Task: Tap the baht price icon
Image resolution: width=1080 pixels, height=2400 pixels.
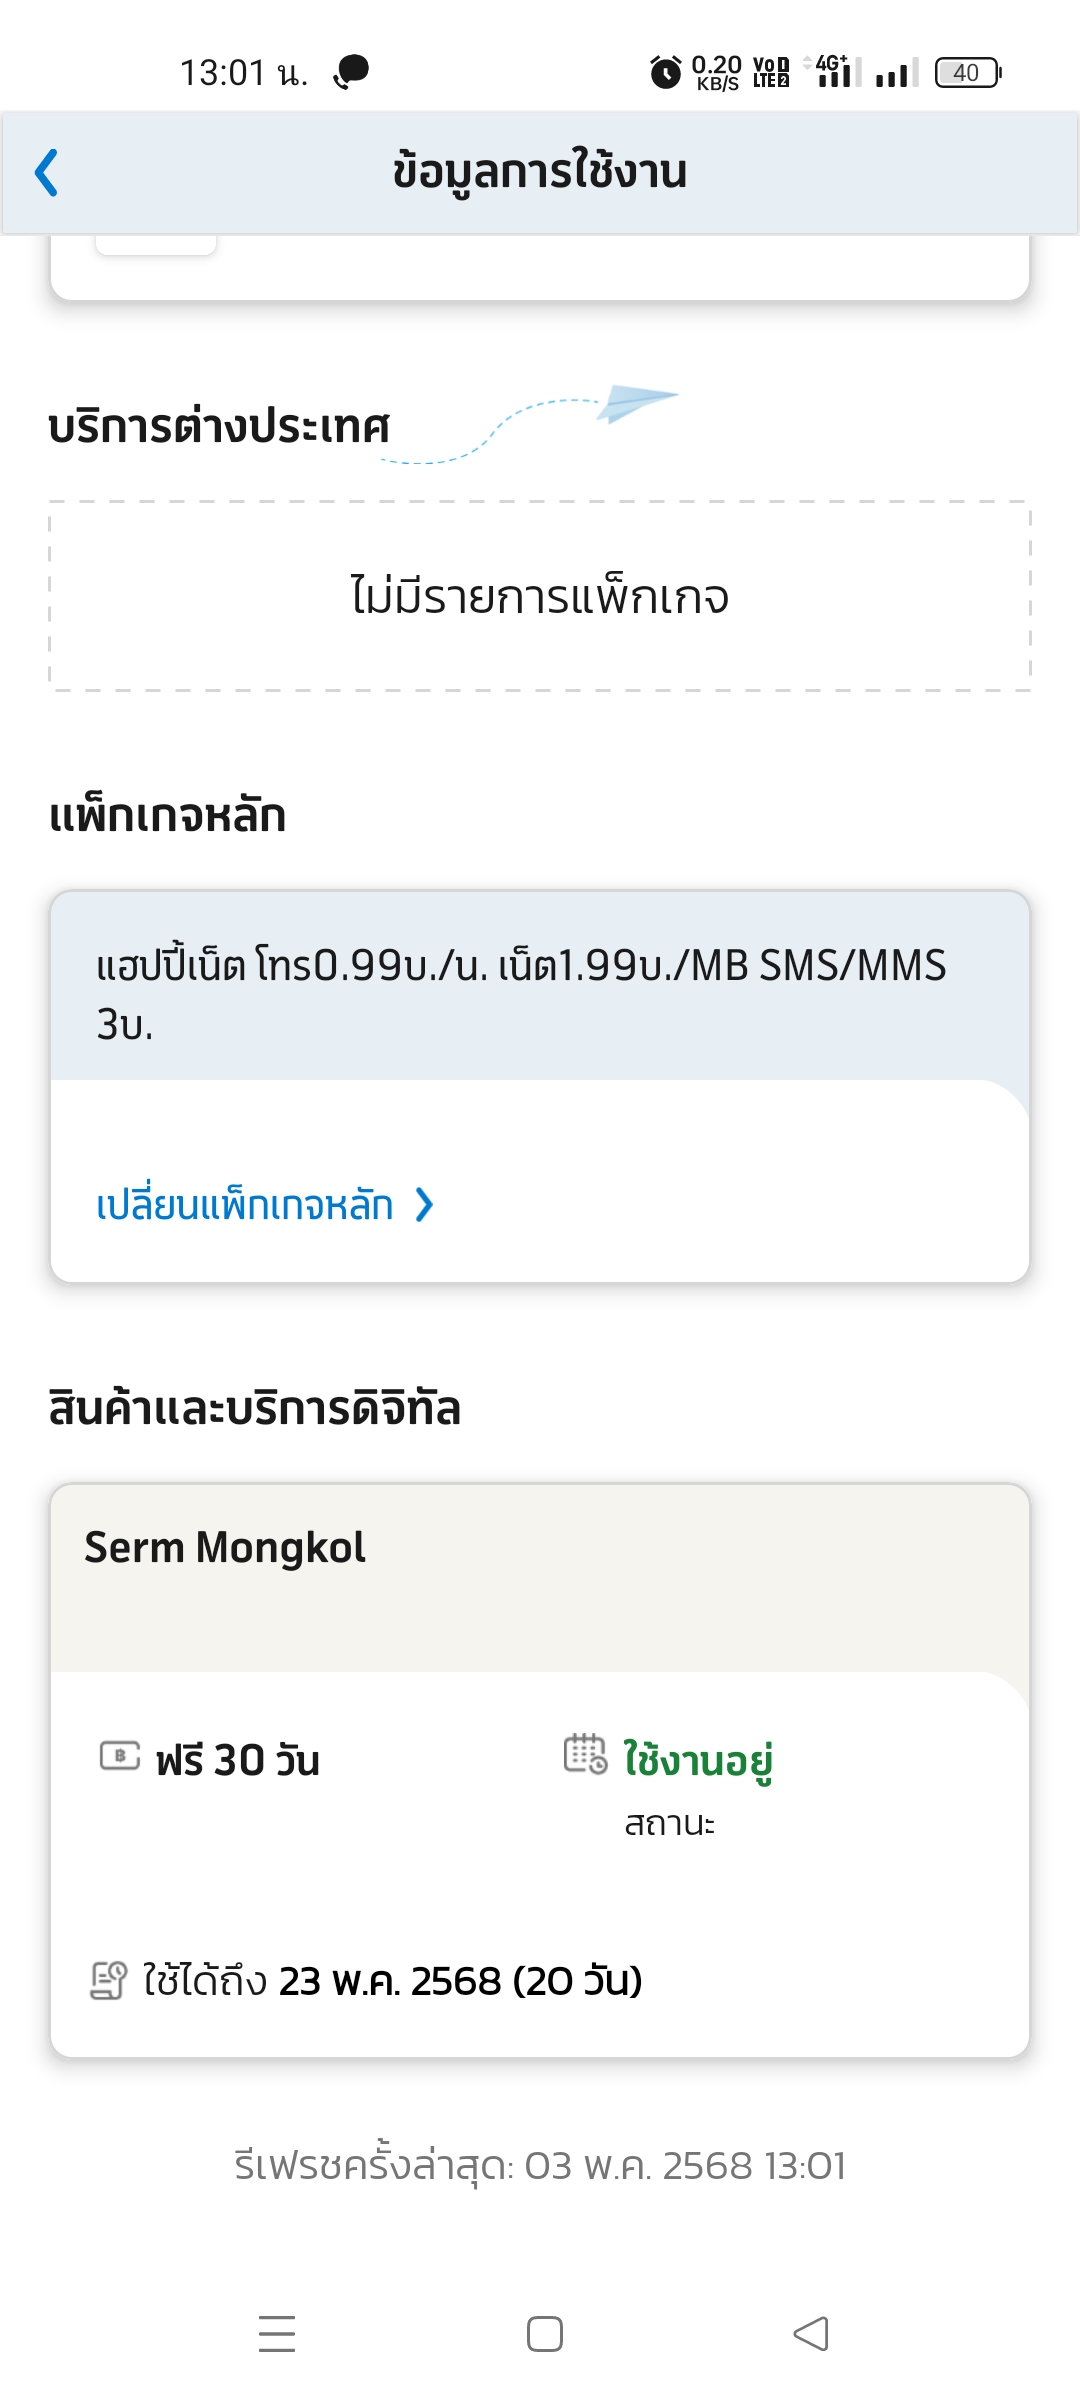Action: click(x=120, y=1755)
